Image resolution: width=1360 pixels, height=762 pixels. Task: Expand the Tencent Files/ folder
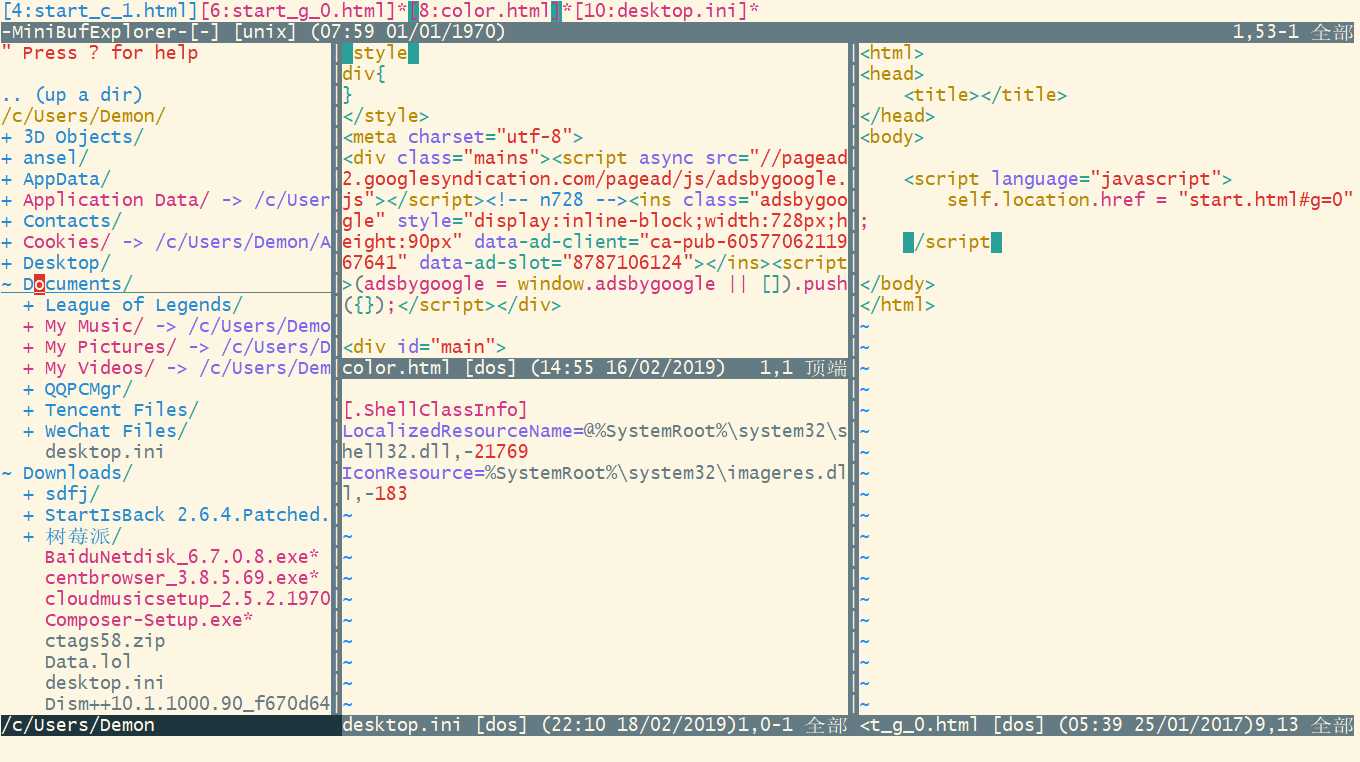[x=111, y=410]
